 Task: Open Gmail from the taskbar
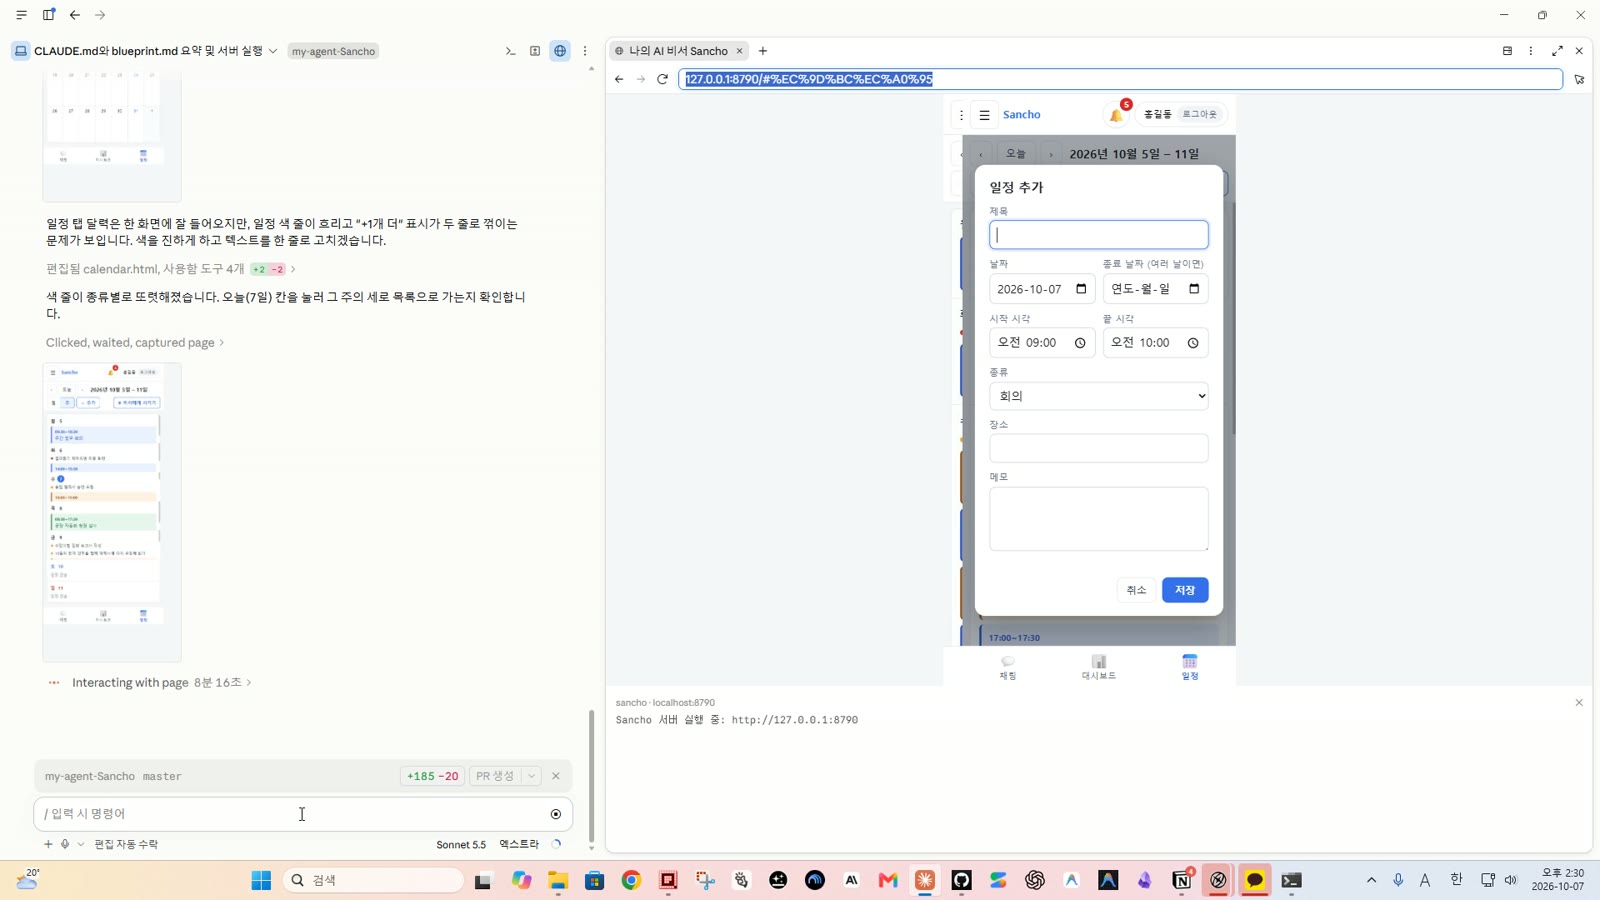(x=888, y=880)
